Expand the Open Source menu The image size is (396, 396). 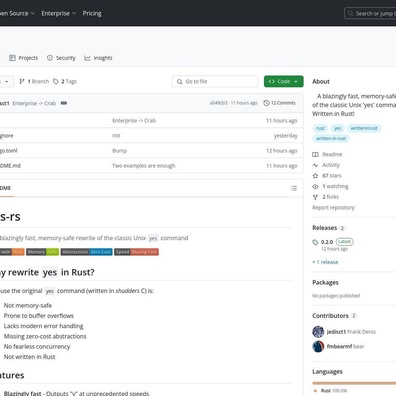pyautogui.click(x=17, y=13)
